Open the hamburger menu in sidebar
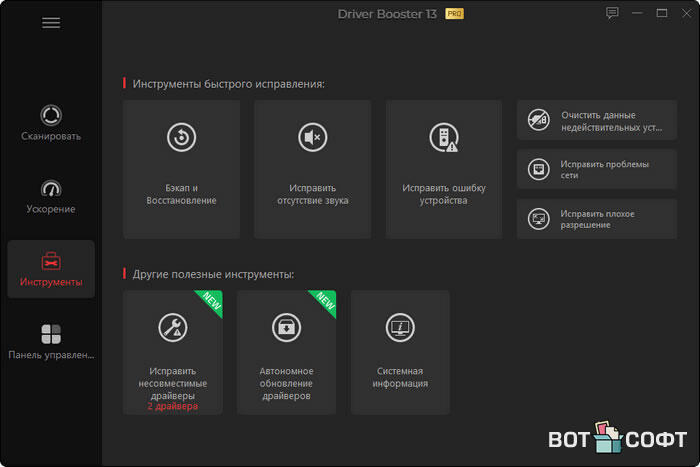Screen dimensions: 700x467 click(x=51, y=23)
